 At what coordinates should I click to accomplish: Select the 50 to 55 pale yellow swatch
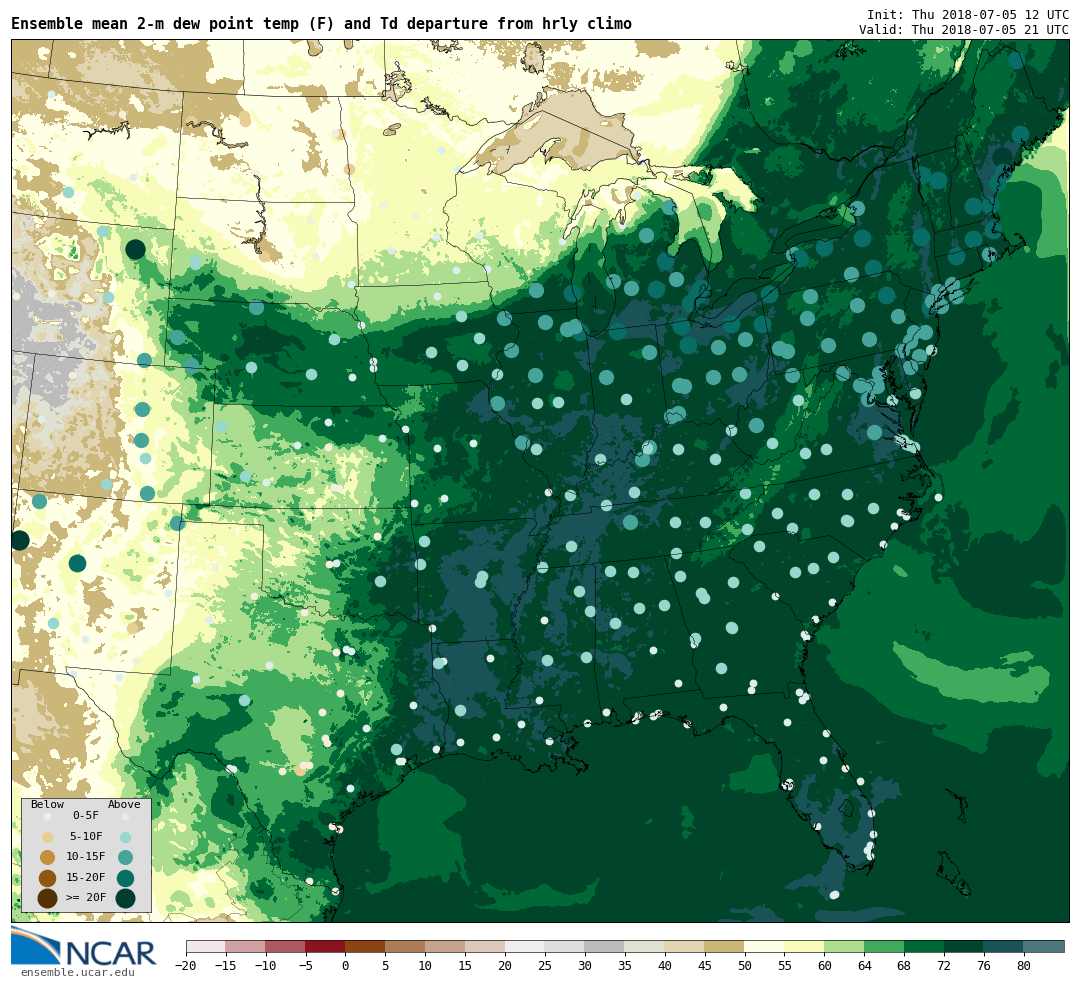[765, 946]
